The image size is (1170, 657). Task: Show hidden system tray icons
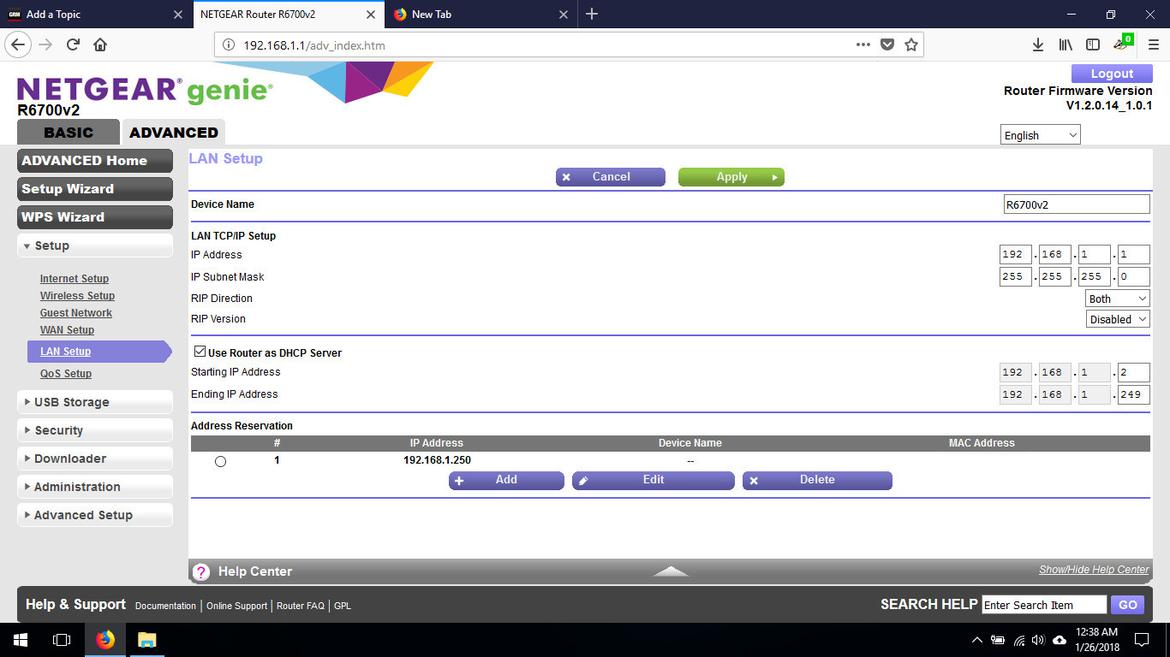977,640
